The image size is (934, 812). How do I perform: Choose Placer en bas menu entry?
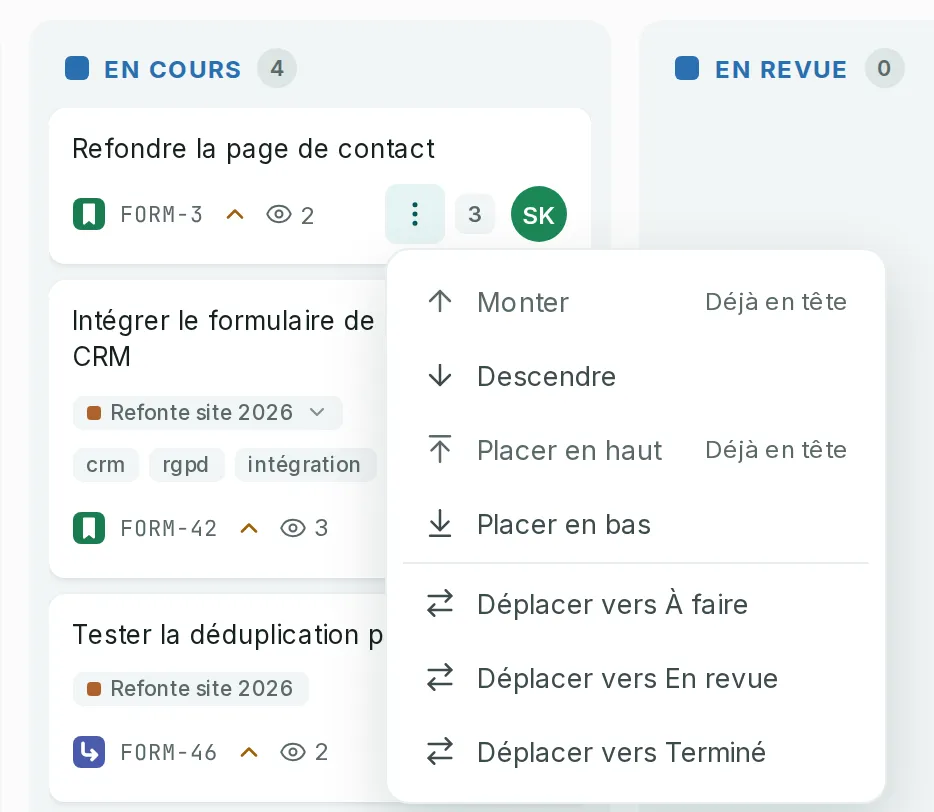tap(636, 524)
